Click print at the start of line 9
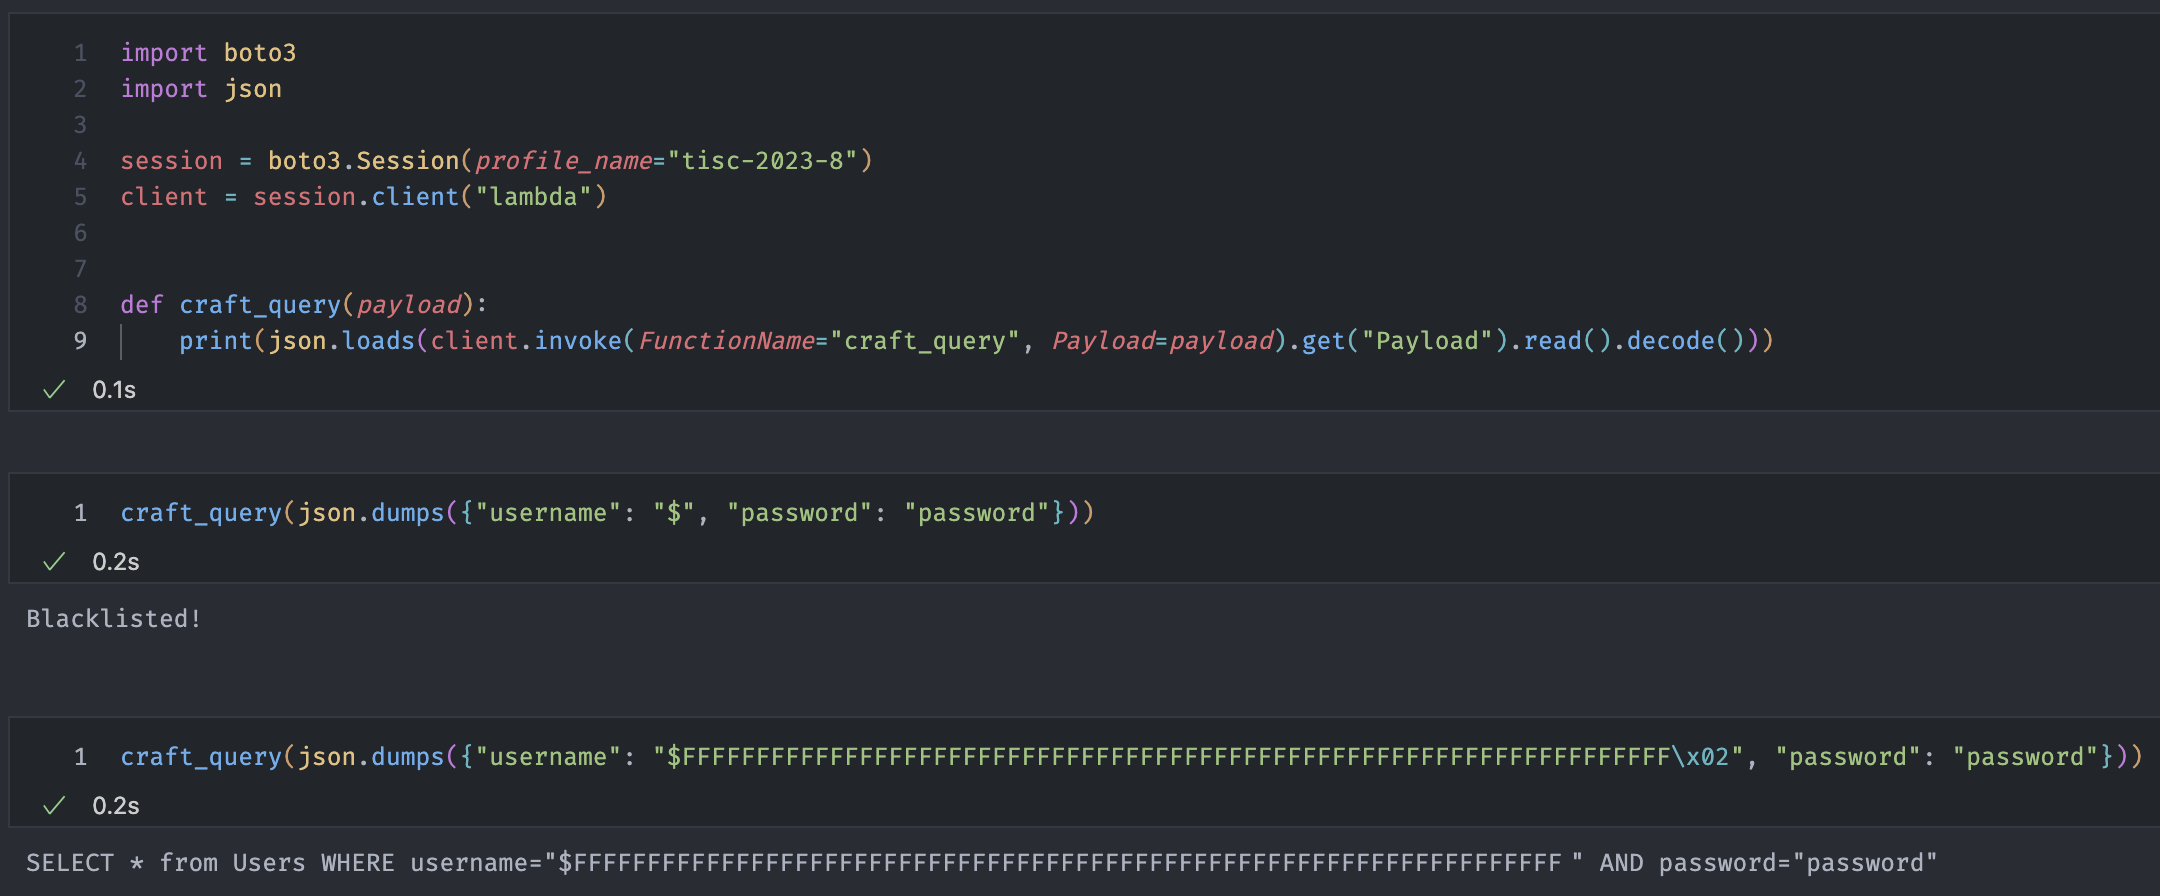The width and height of the screenshot is (2160, 896). [x=216, y=341]
